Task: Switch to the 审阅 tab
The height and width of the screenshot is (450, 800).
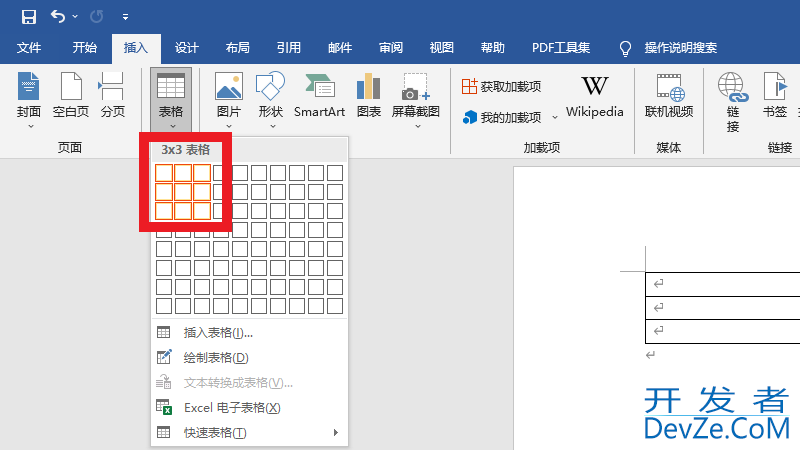Action: 391,48
